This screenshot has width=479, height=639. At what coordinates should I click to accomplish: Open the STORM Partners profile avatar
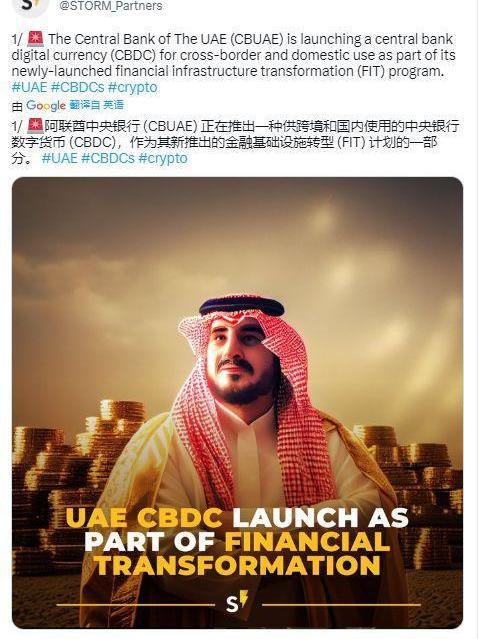point(30,6)
